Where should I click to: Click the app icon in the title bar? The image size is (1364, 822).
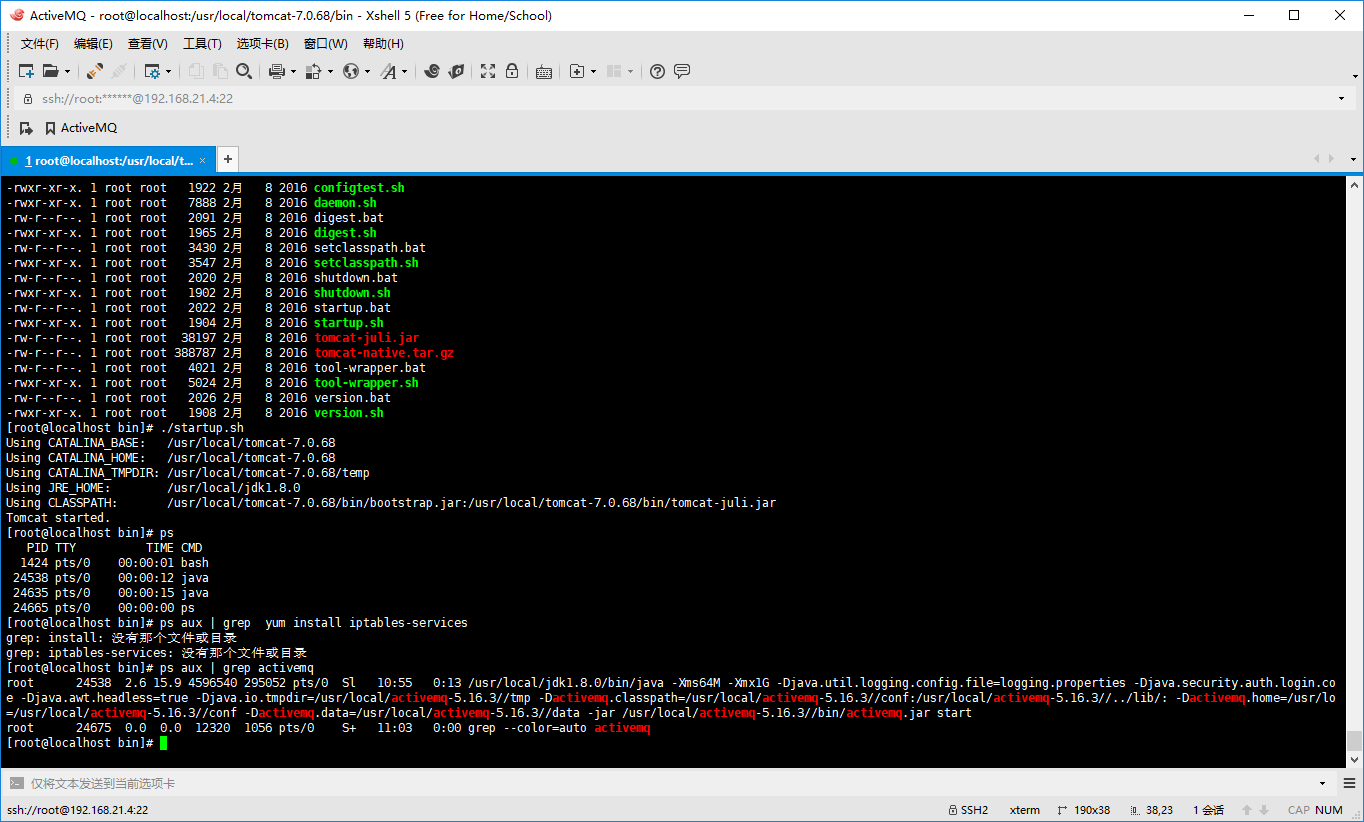point(16,15)
